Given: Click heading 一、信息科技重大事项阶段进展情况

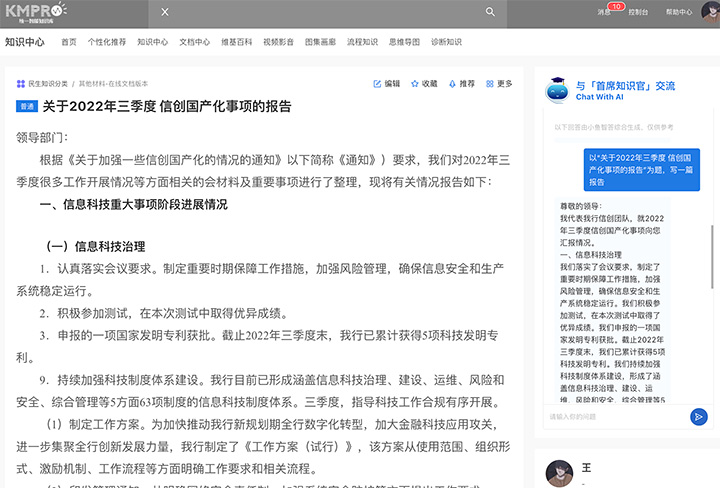Looking at the screenshot, I should (133, 204).
